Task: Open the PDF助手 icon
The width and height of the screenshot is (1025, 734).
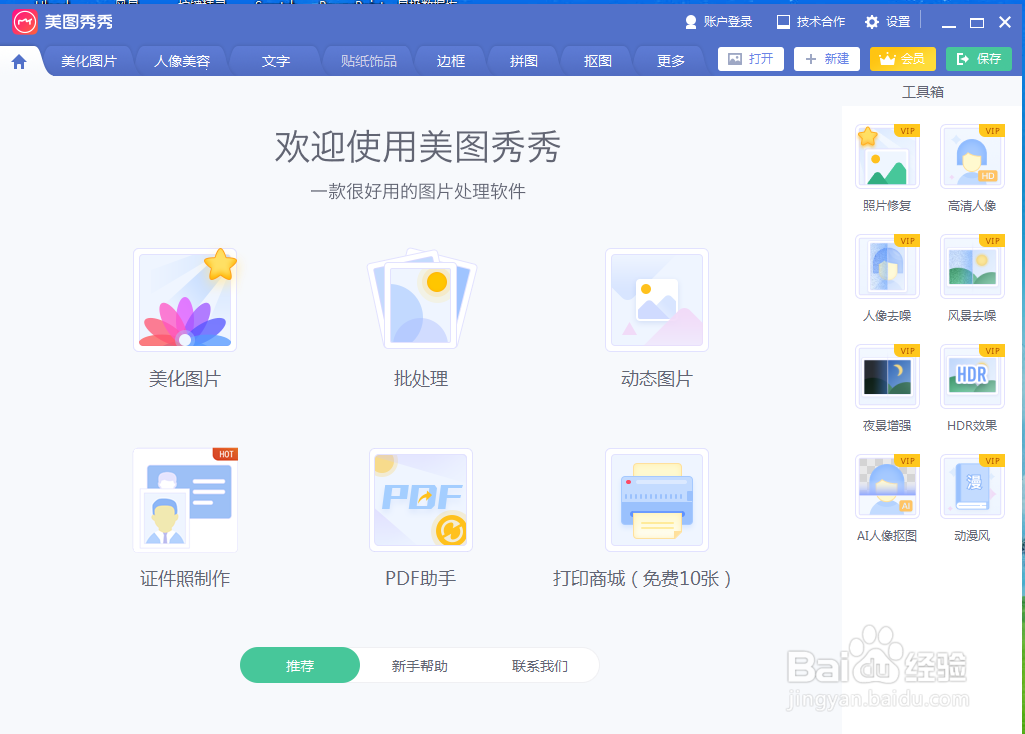Action: (x=421, y=500)
